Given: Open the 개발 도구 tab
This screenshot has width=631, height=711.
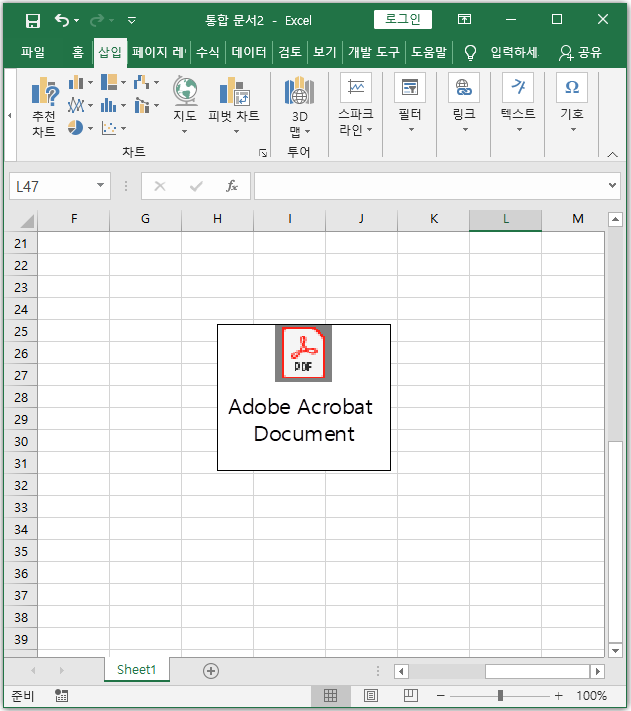Looking at the screenshot, I should coord(374,52).
